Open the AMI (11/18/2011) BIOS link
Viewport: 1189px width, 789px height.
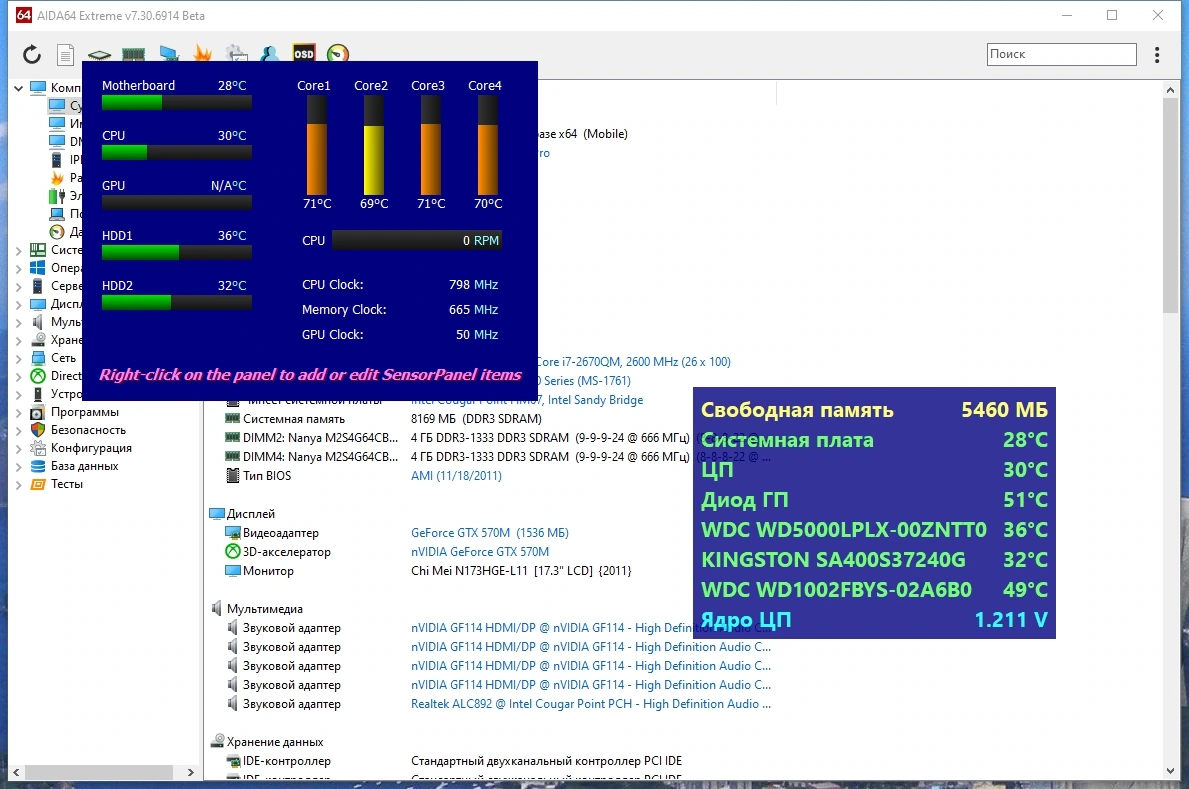click(x=456, y=476)
